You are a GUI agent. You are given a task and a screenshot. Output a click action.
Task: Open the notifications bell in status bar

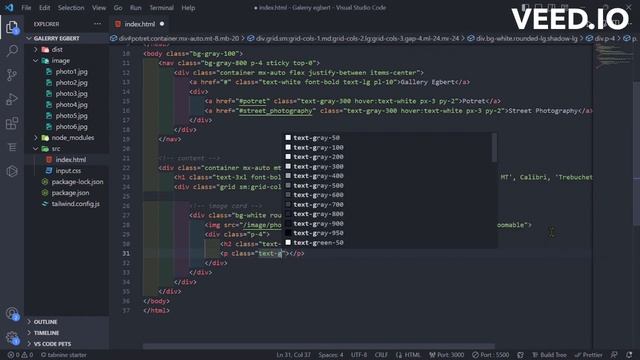[x=629, y=355]
